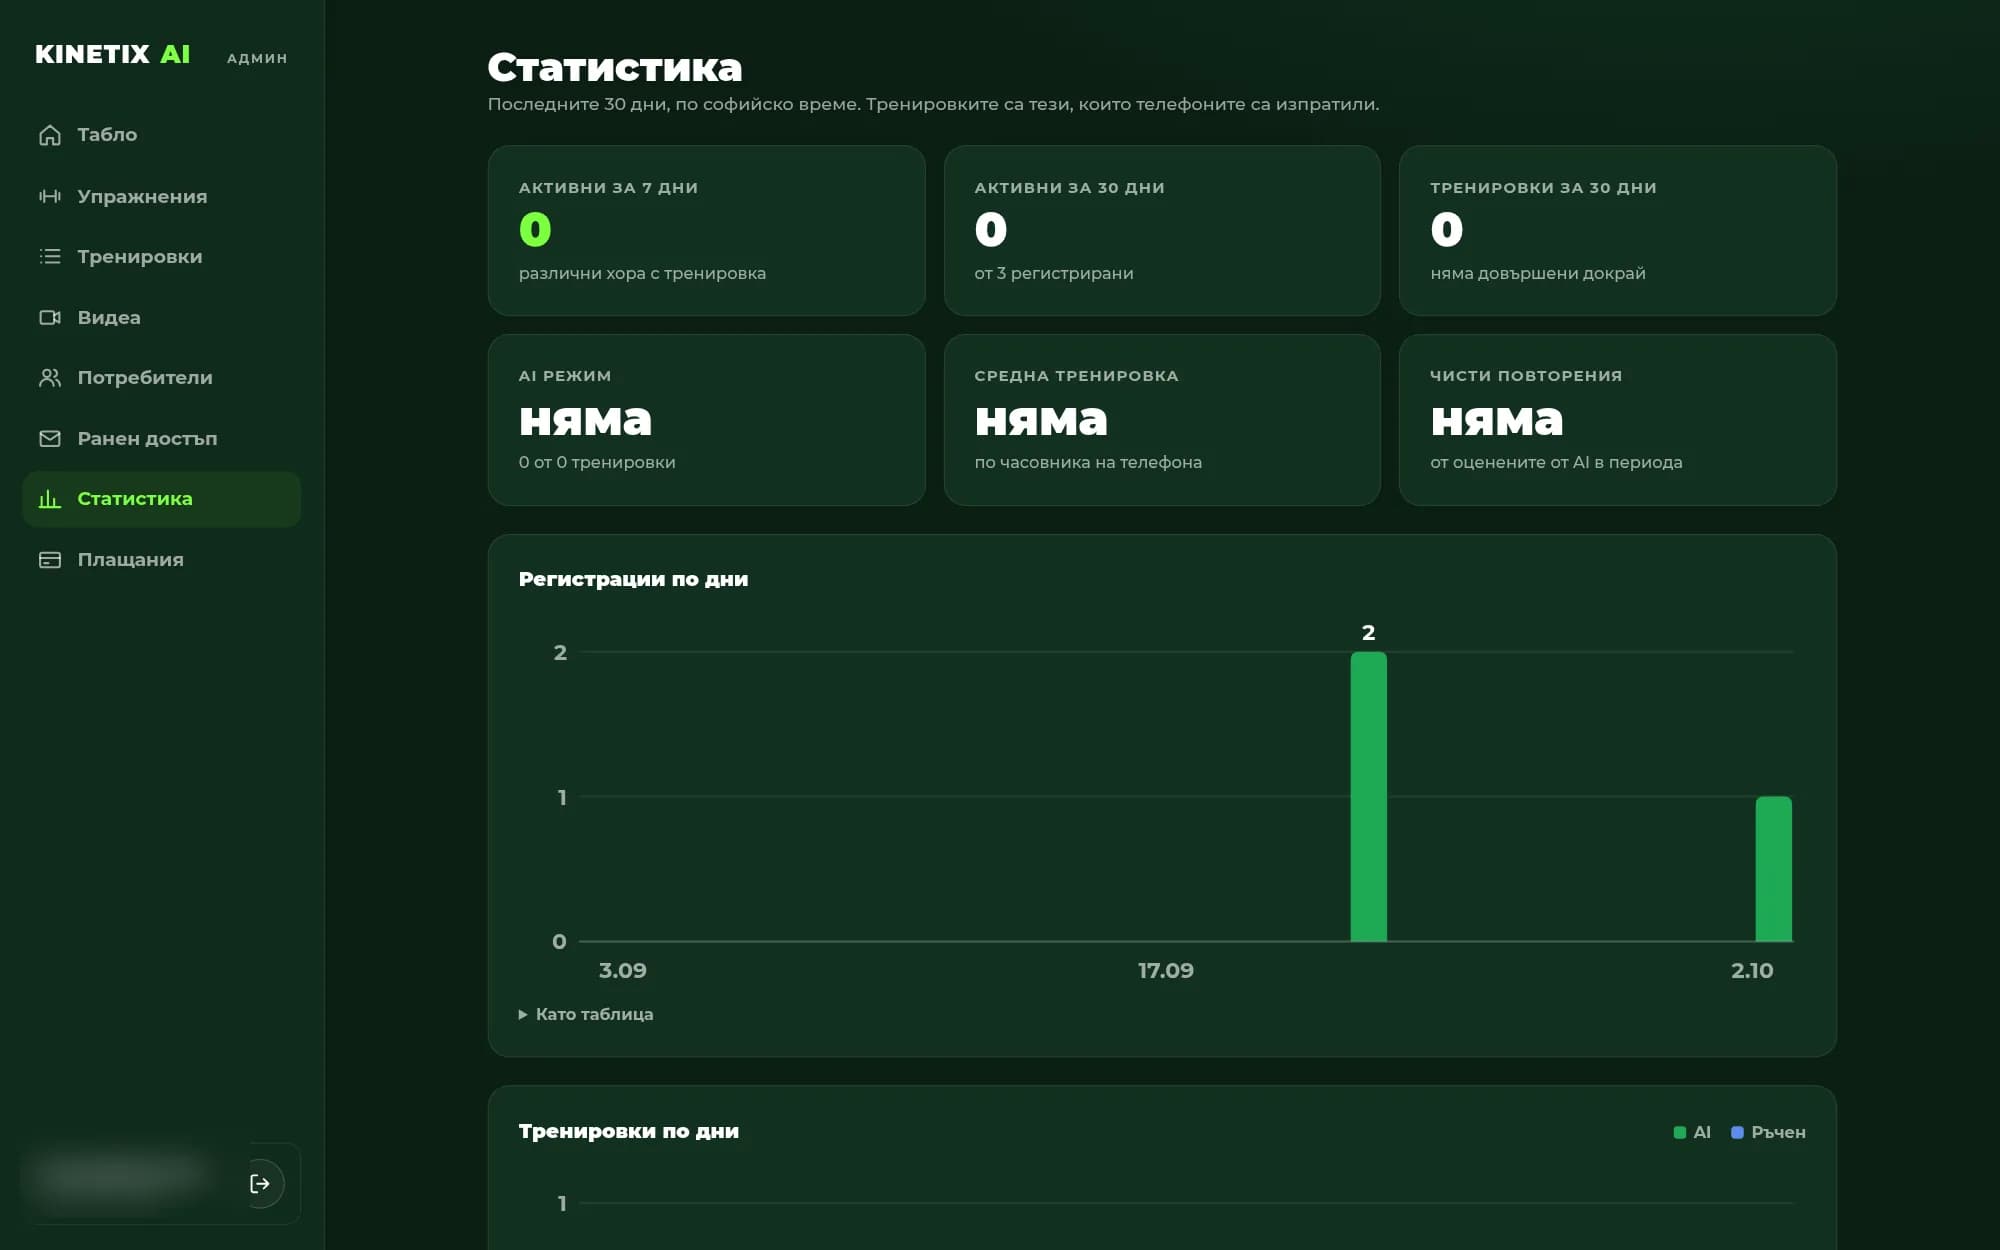Click the tall bar labeled 2 in registrations chart
2000x1250 pixels.
coord(1368,797)
